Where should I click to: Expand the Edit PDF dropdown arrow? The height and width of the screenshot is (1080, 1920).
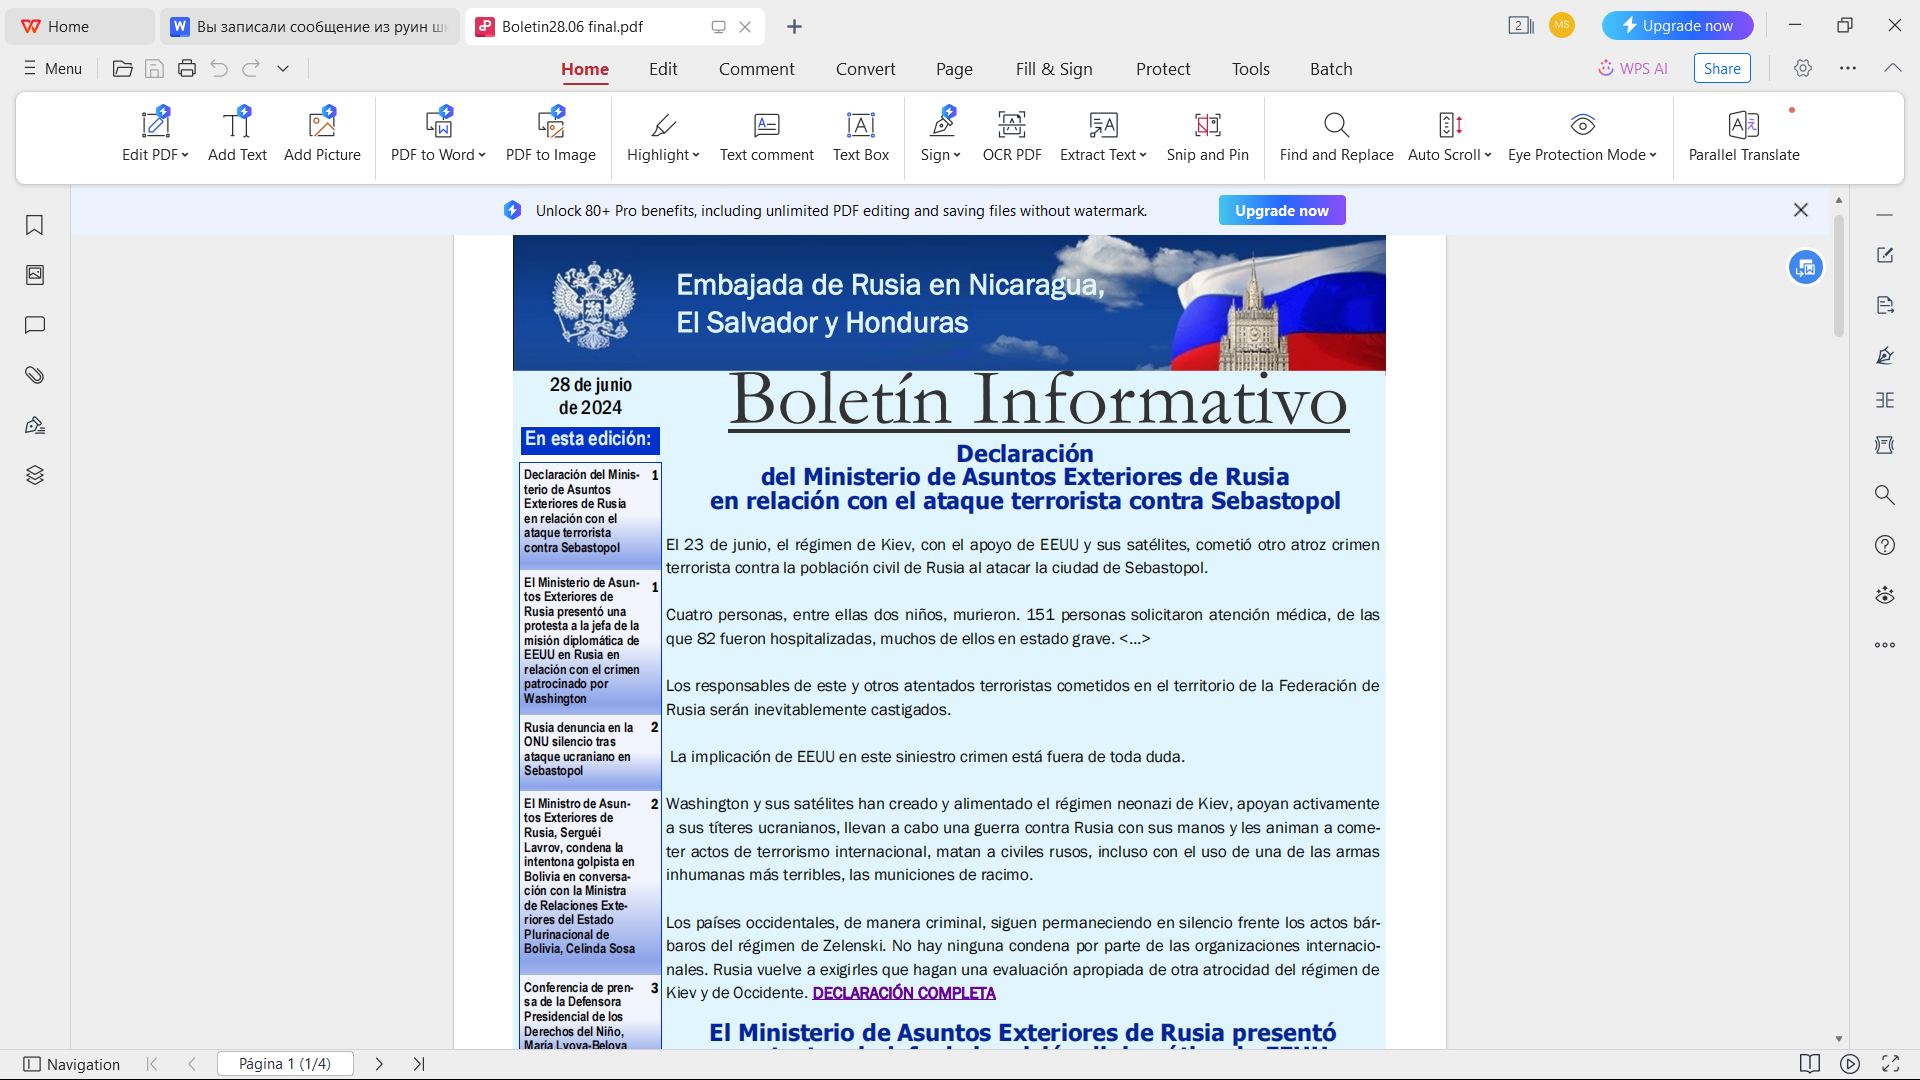point(185,155)
